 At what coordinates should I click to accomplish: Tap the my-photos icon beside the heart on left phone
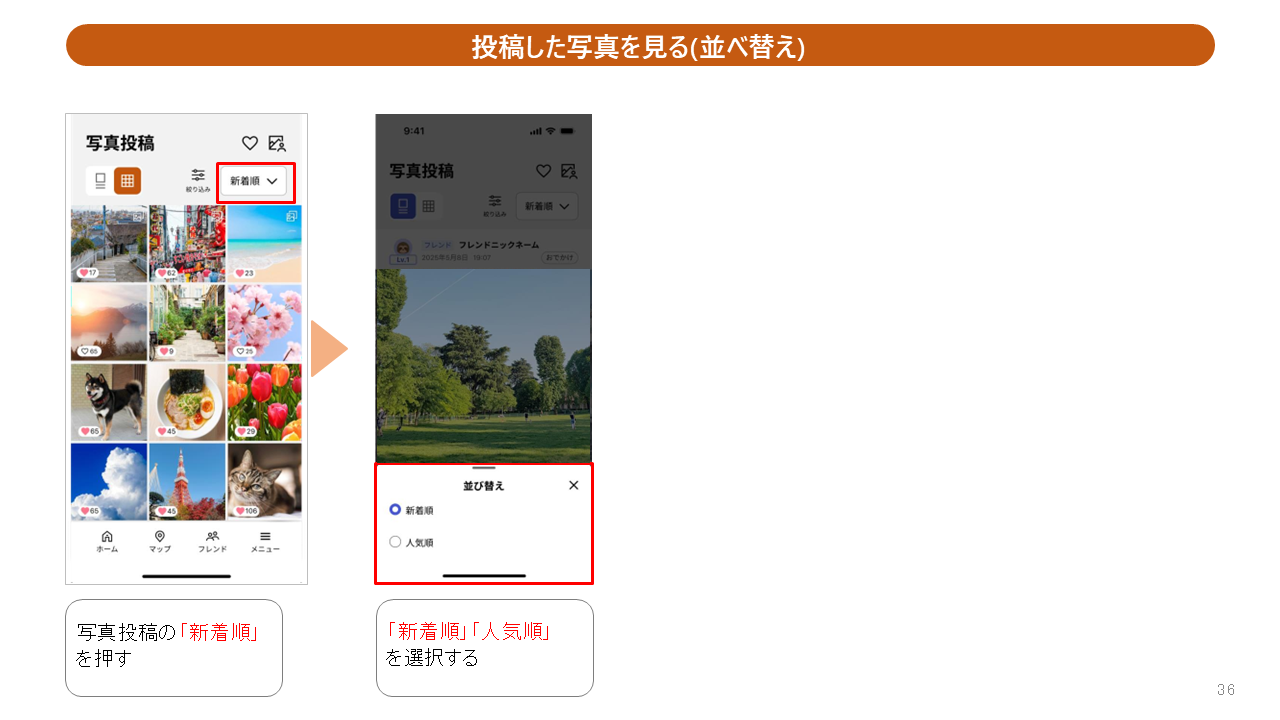click(277, 143)
